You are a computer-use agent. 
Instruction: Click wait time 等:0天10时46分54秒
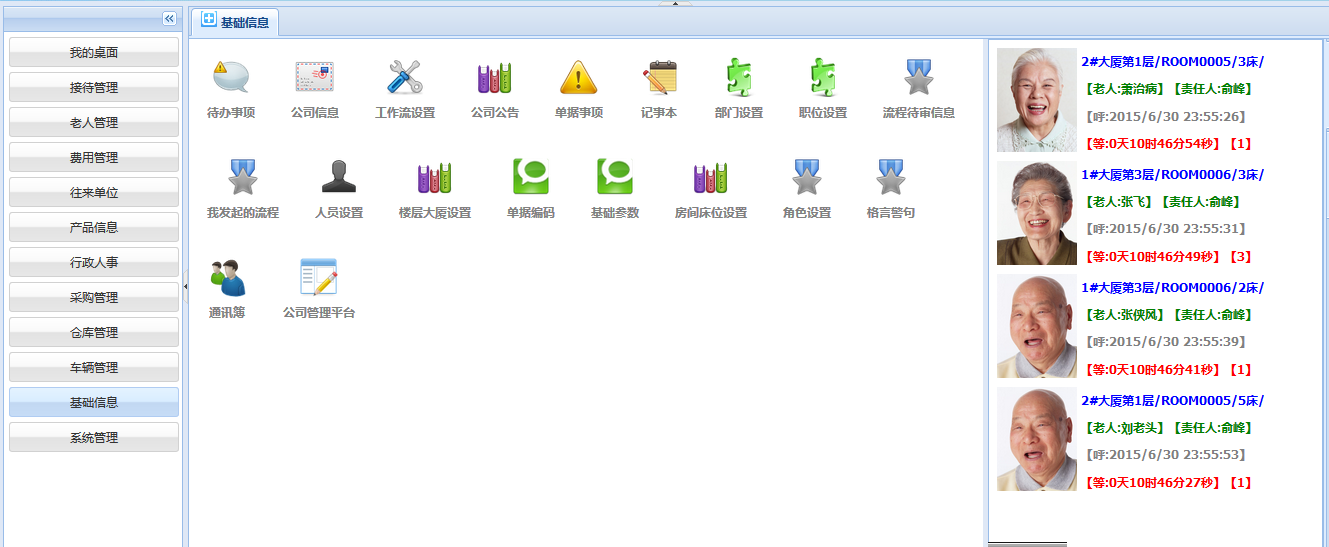[x=1154, y=145]
